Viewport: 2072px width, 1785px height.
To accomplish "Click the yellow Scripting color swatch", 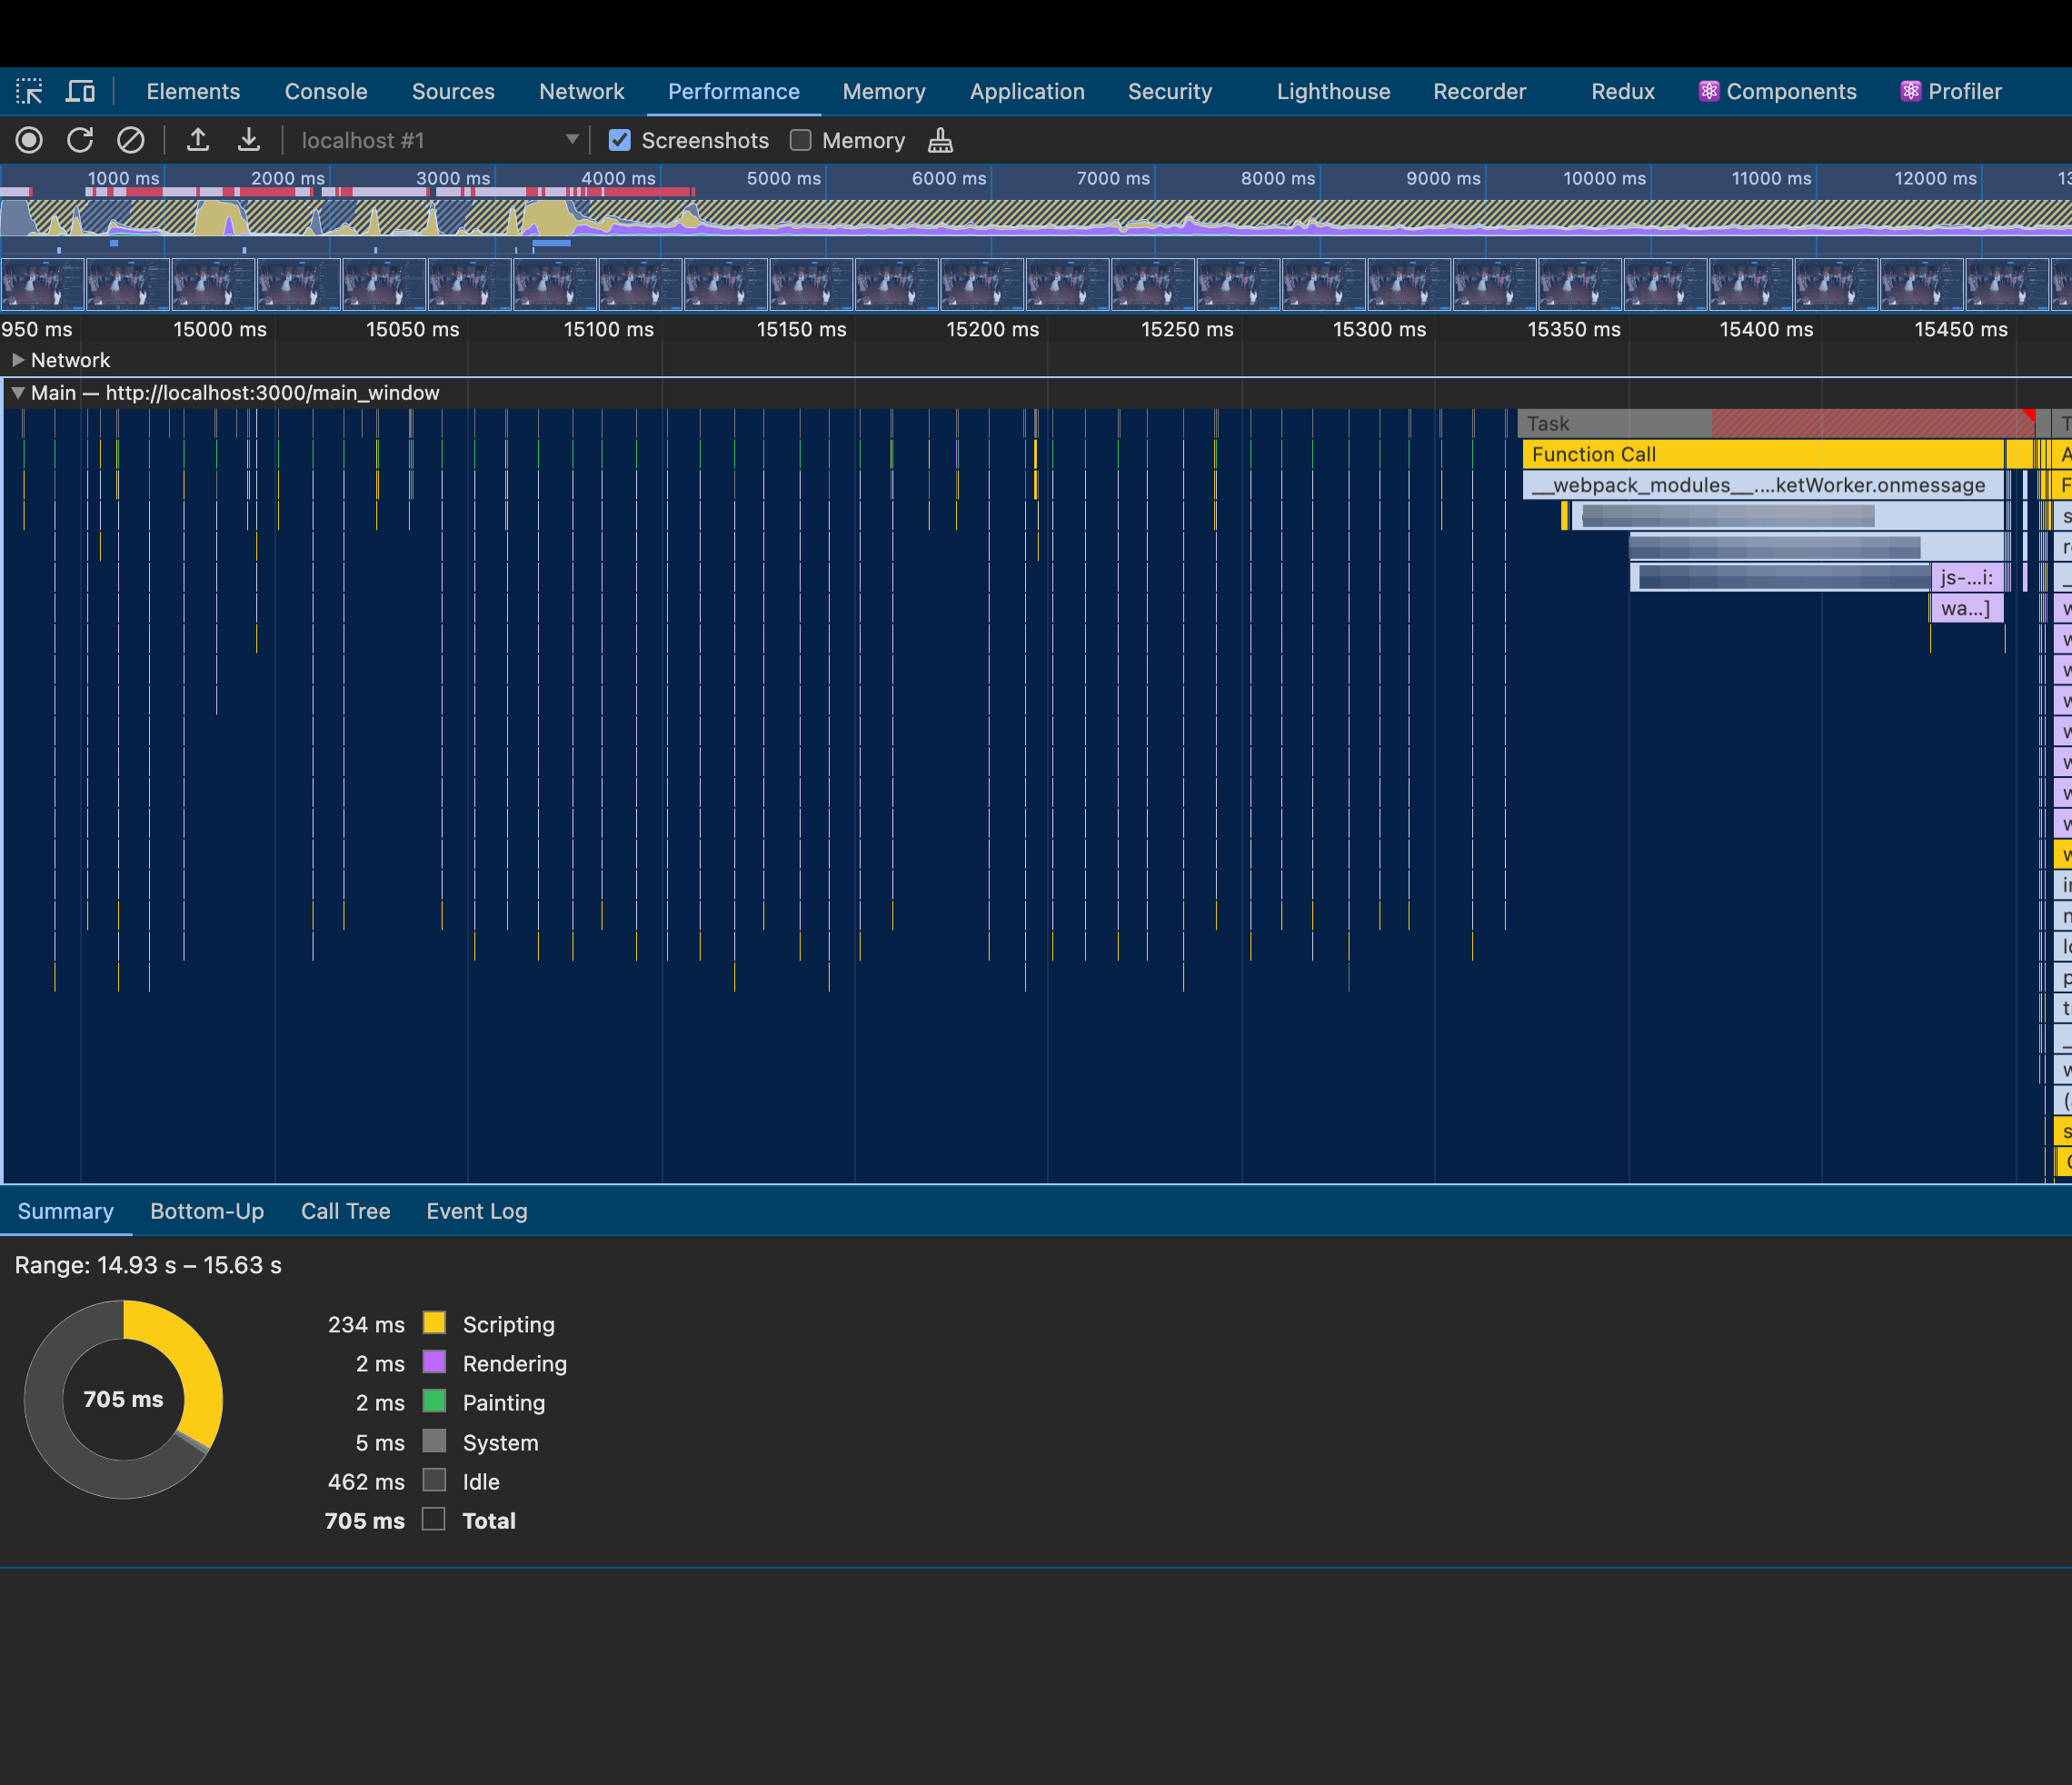I will 434,1323.
